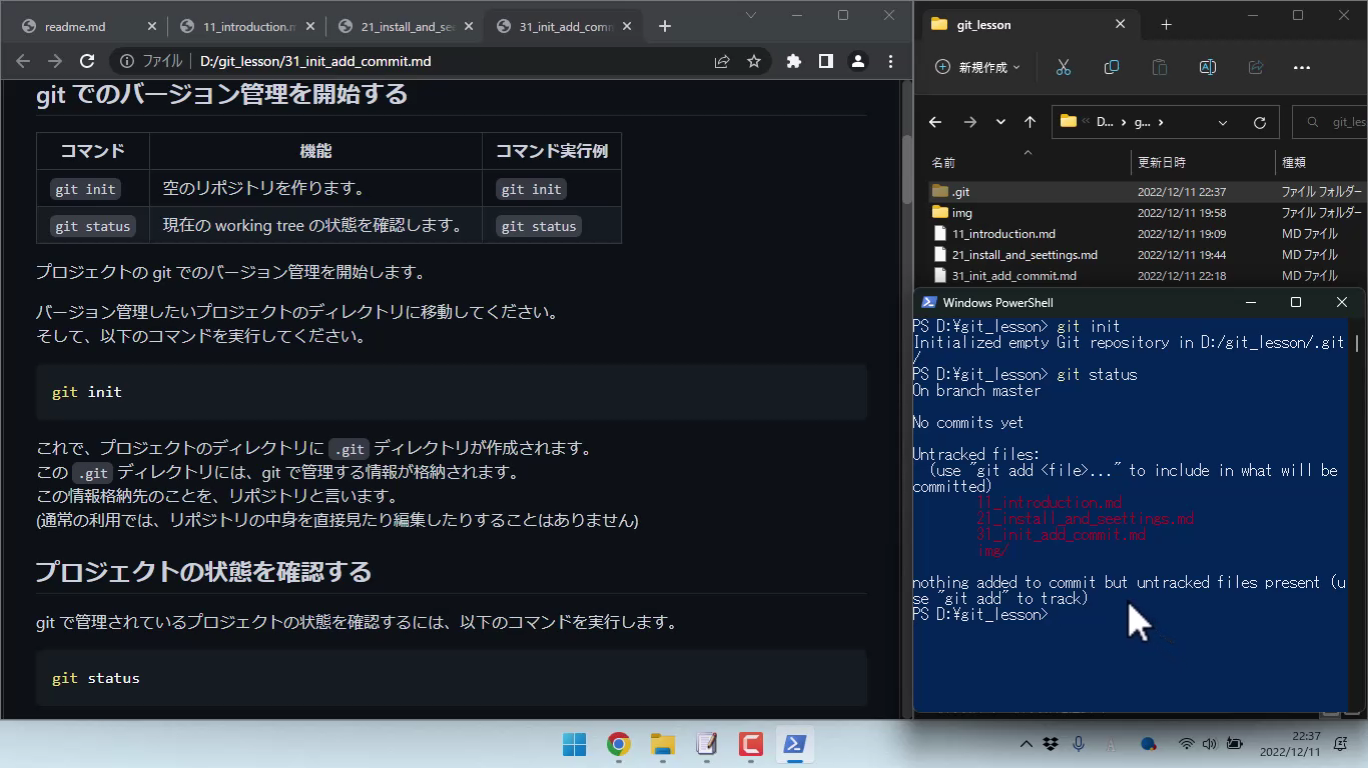Sort files by 更新日時 column
Screen dimensions: 1368x768
(x=1162, y=162)
